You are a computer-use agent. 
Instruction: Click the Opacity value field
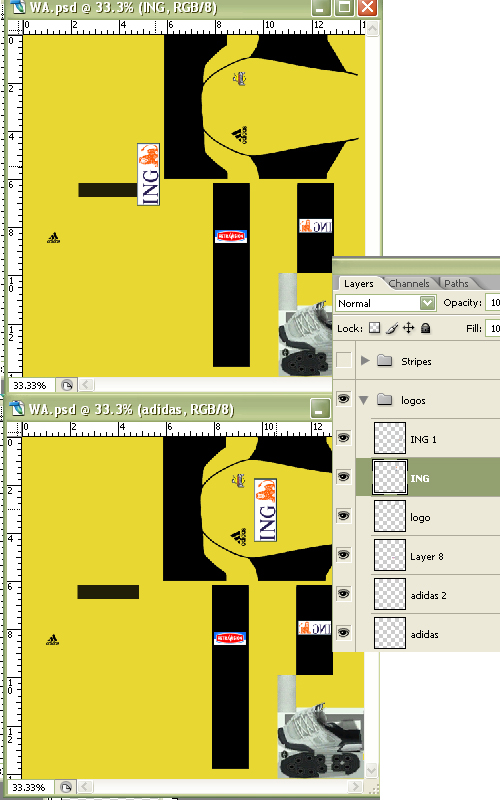click(492, 303)
